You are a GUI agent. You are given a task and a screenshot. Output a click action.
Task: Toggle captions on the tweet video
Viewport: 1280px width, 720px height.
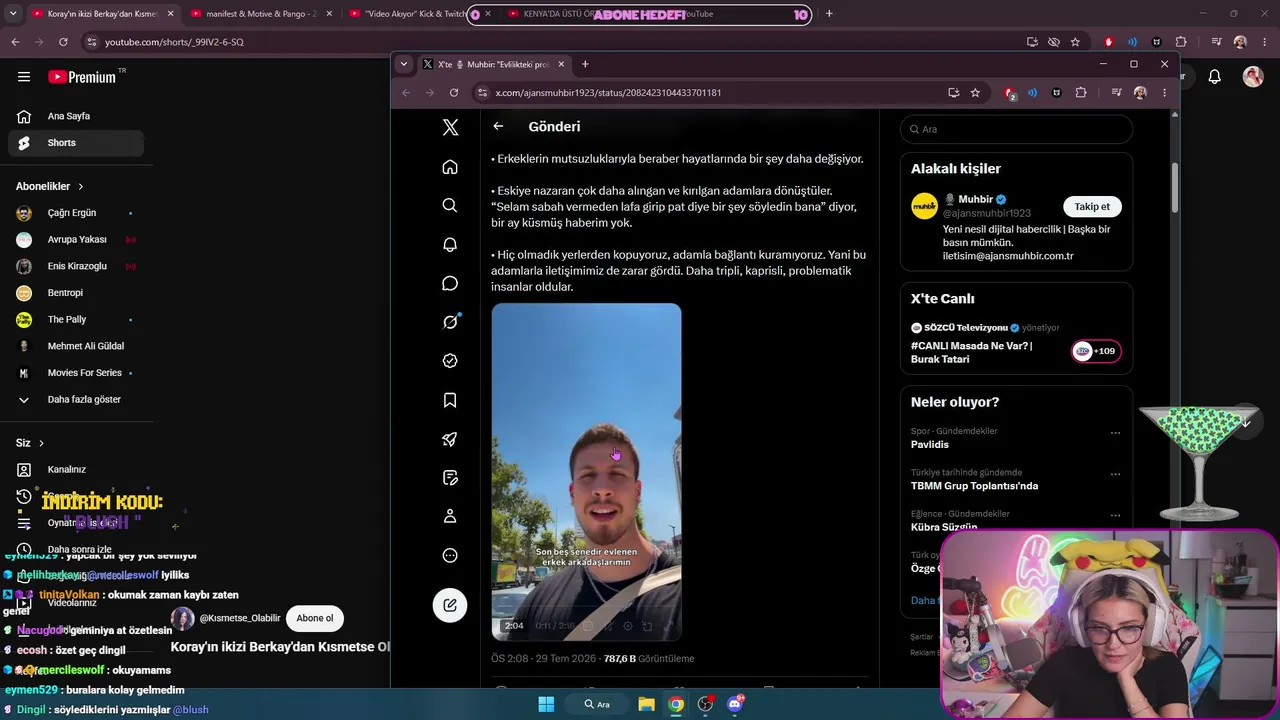click(x=588, y=626)
